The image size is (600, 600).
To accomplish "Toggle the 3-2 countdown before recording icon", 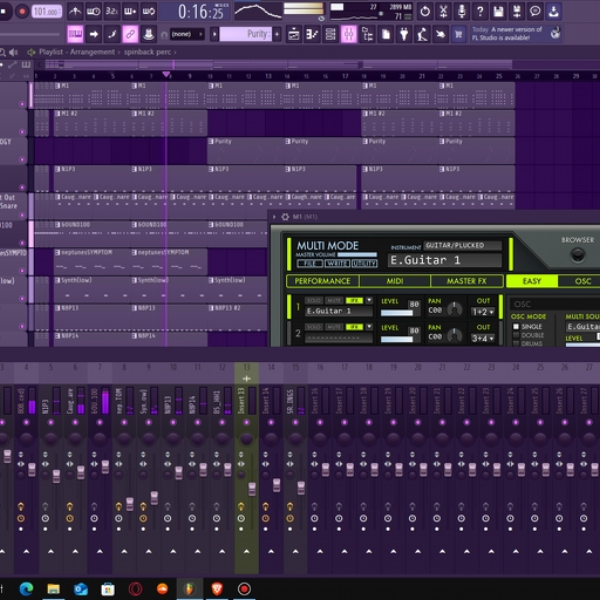I will pyautogui.click(x=112, y=11).
